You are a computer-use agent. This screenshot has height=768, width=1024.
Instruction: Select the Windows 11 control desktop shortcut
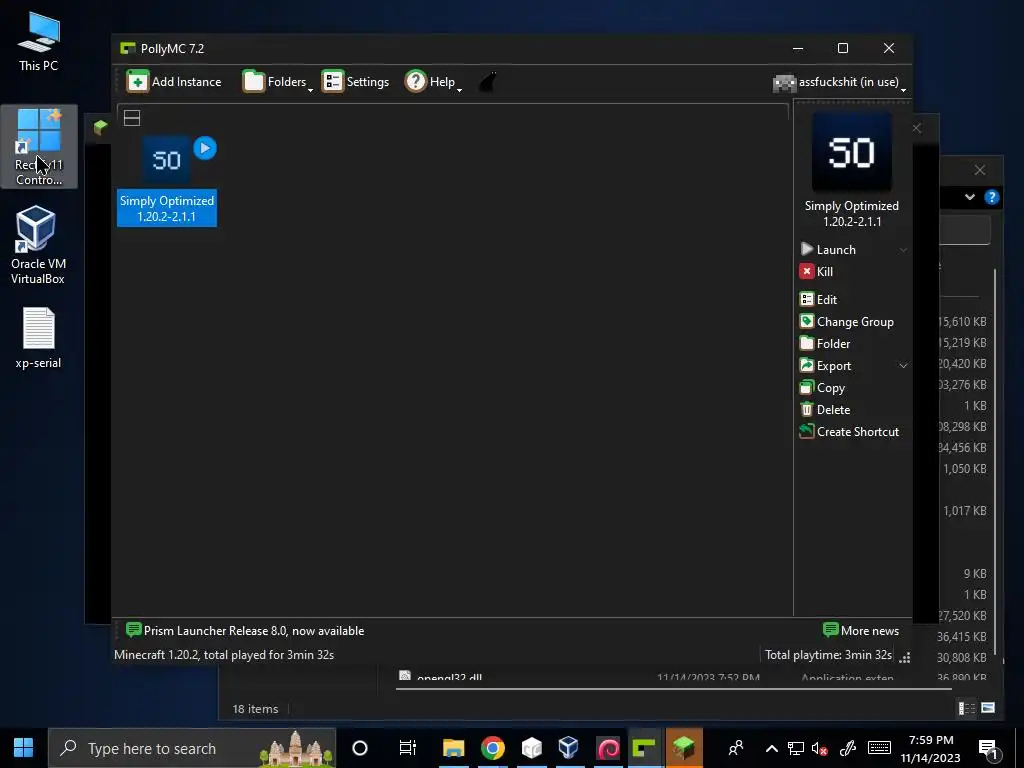point(39,147)
